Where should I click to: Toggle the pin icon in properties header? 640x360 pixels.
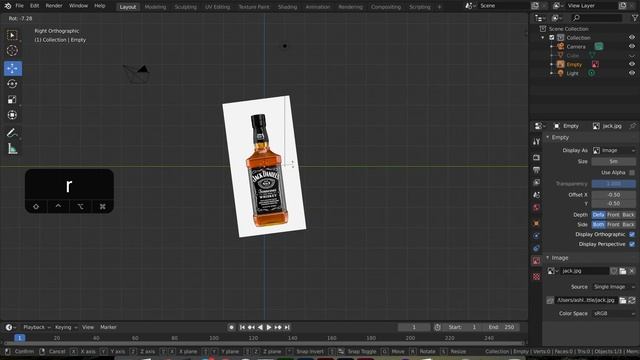pyautogui.click(x=633, y=126)
